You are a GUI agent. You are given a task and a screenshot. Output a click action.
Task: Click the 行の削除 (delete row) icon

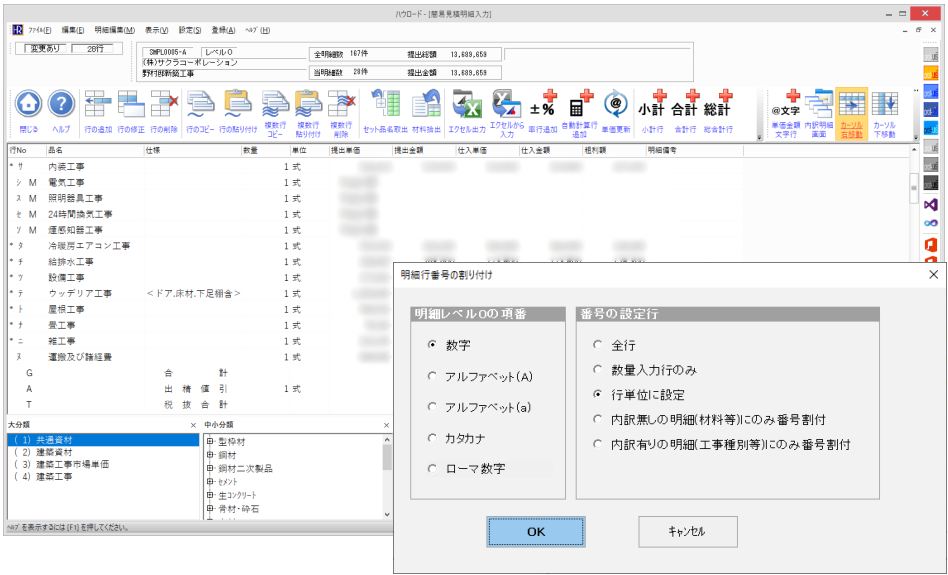tap(164, 106)
